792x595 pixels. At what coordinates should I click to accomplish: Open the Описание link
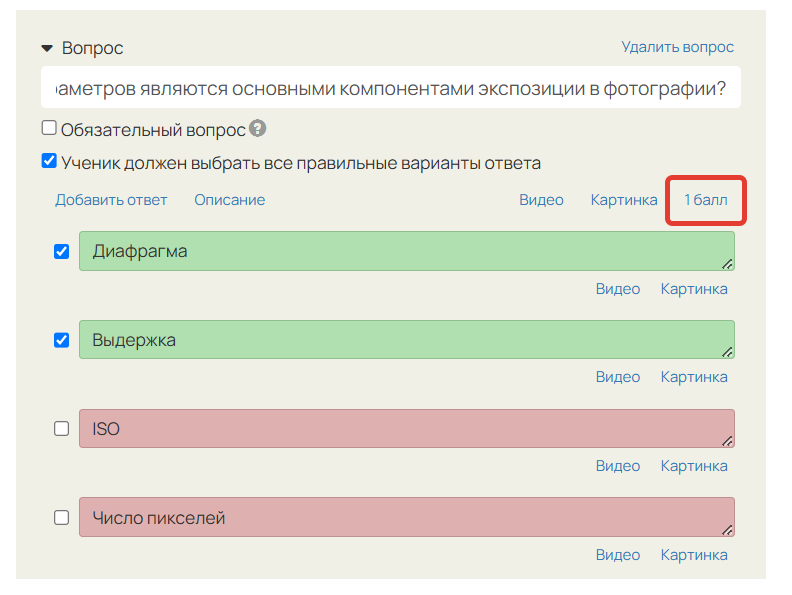[230, 200]
